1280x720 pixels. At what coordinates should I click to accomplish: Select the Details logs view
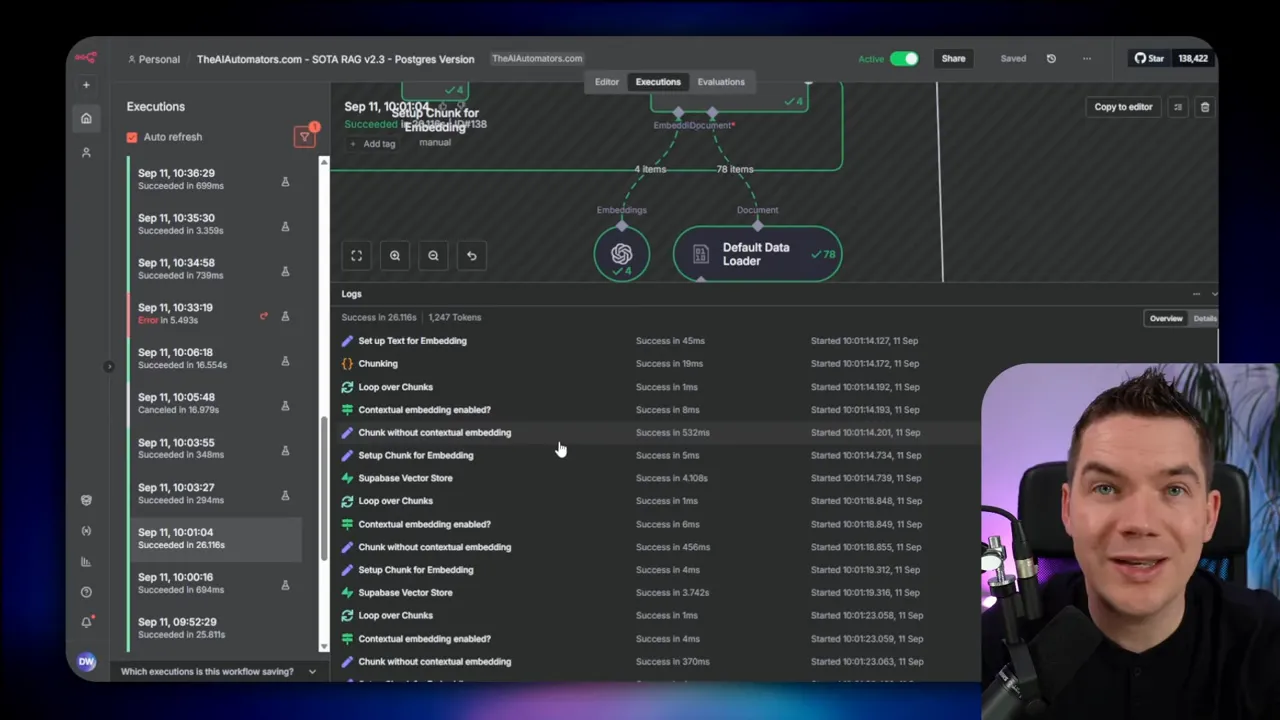point(1205,318)
